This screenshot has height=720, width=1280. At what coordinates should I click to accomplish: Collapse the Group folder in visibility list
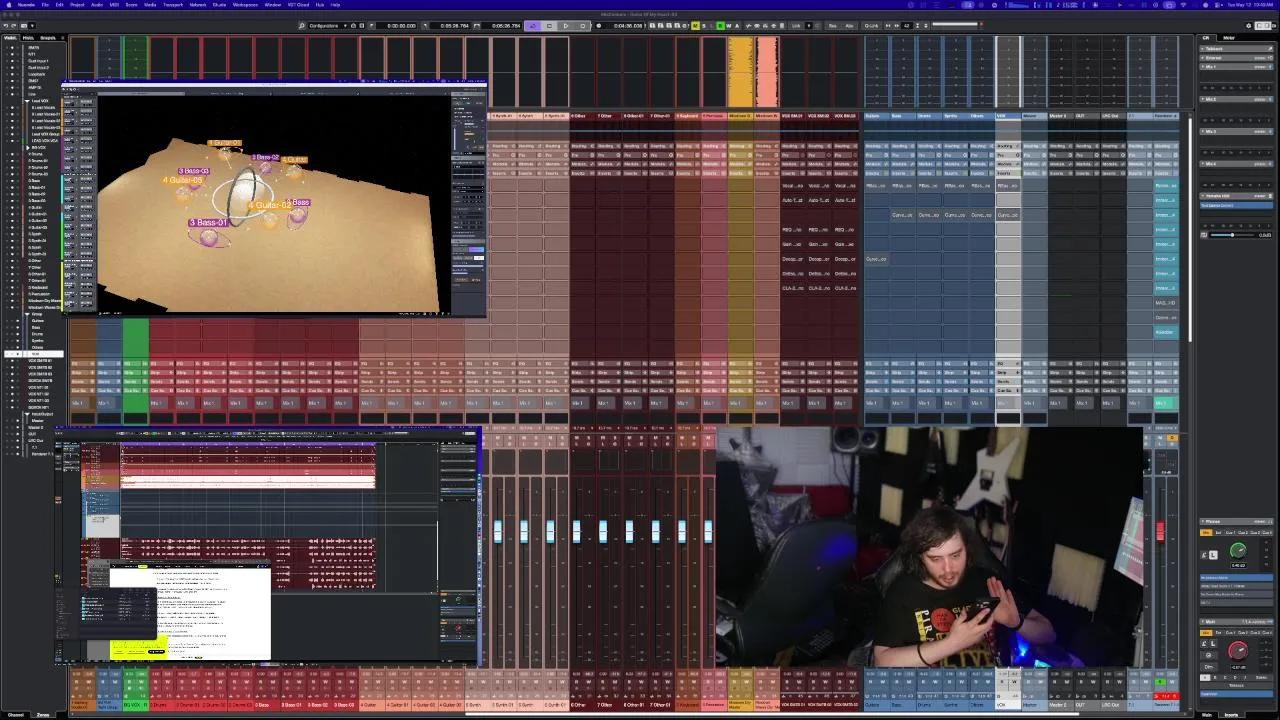click(27, 314)
